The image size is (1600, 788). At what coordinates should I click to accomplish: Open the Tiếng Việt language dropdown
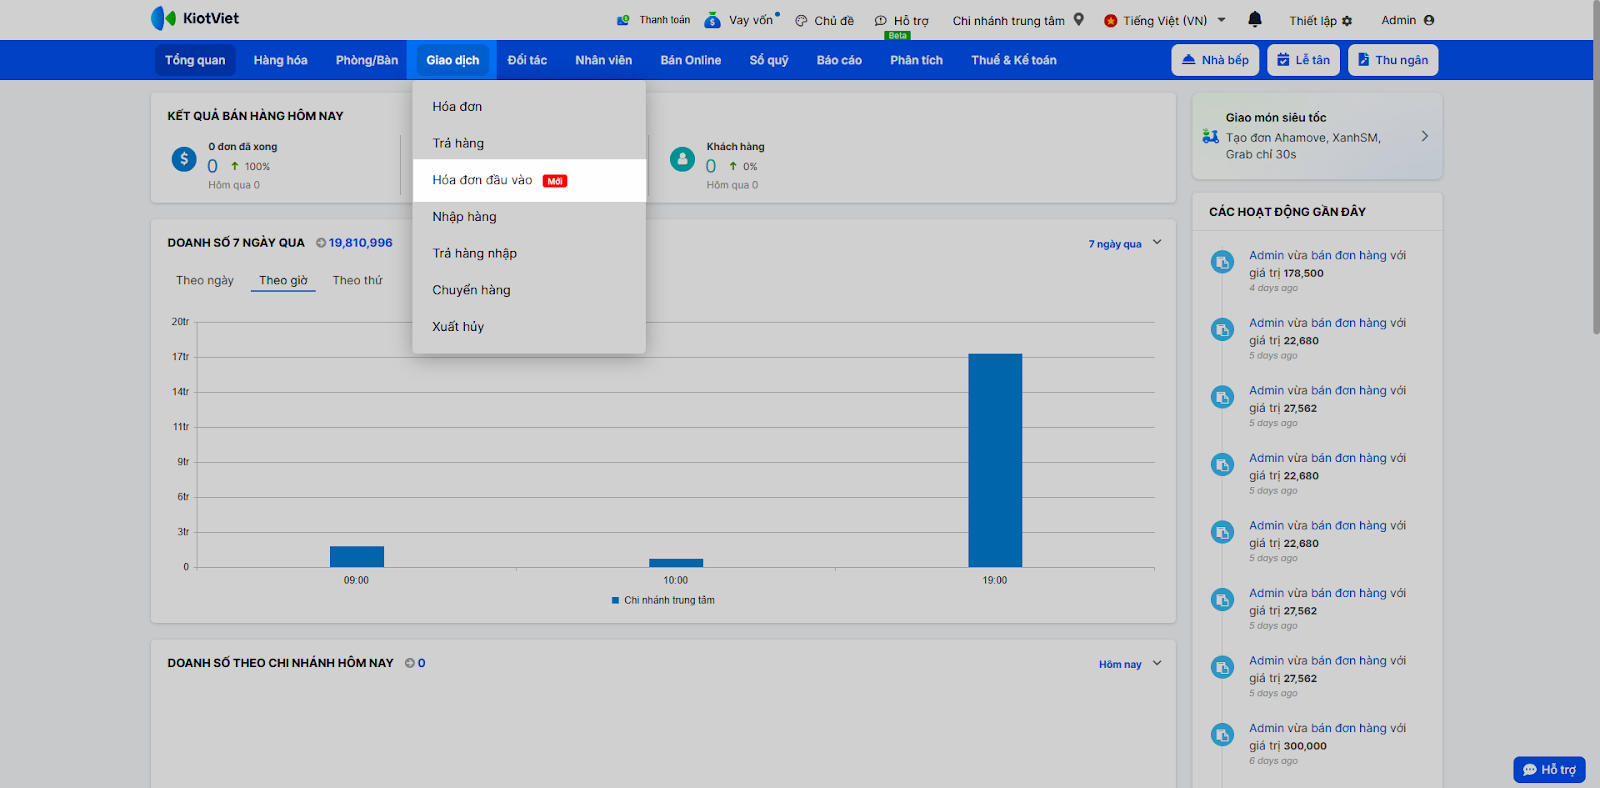[x=1165, y=21]
